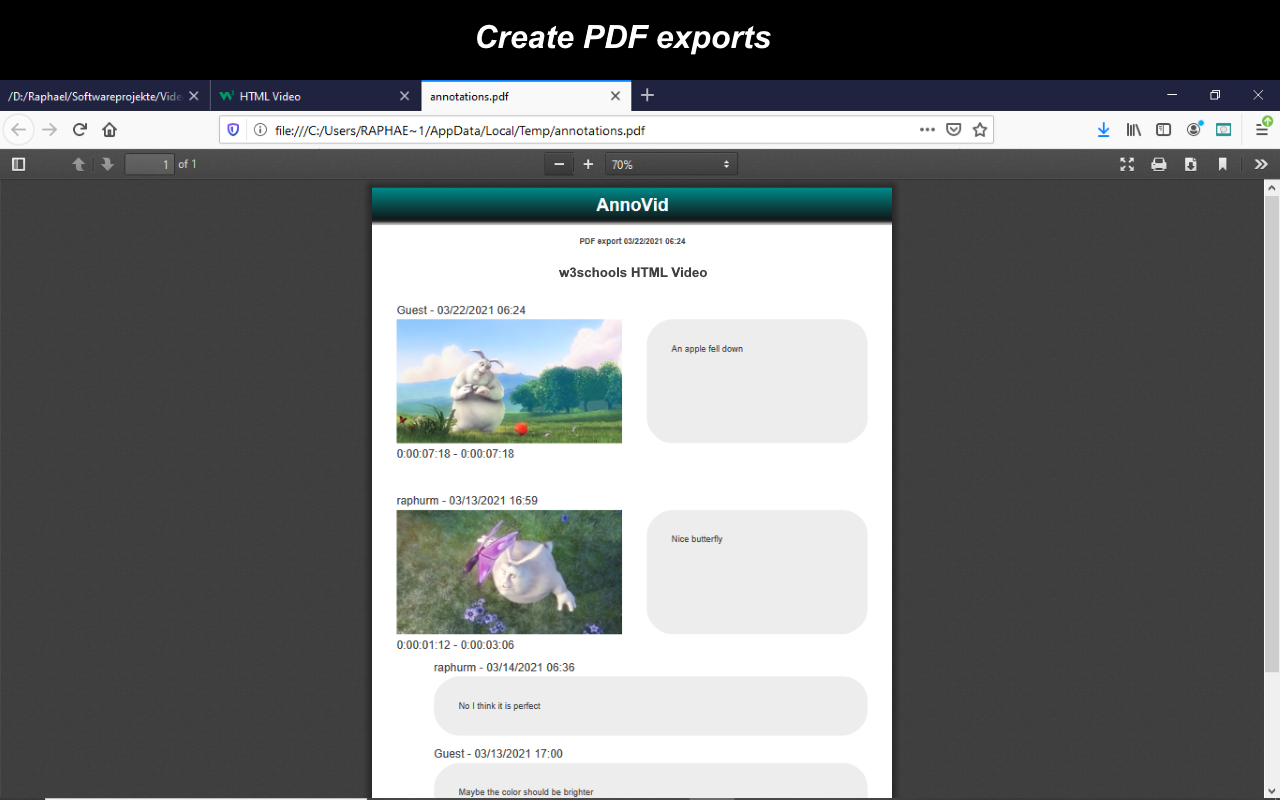The height and width of the screenshot is (800, 1280).
Task: Open the Firefox hamburger menu
Action: 1263,130
